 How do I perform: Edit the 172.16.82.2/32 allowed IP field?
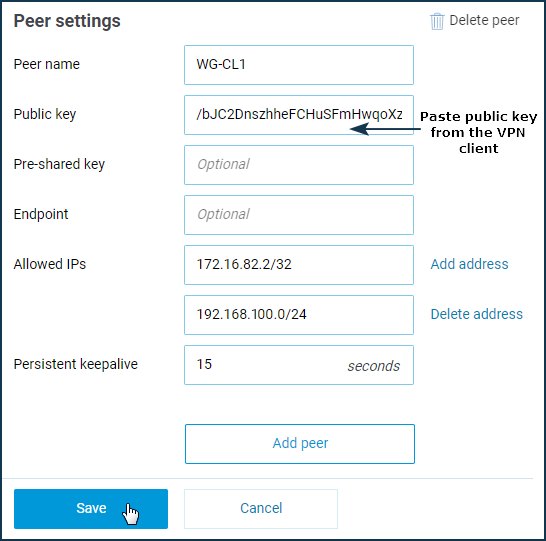click(299, 265)
